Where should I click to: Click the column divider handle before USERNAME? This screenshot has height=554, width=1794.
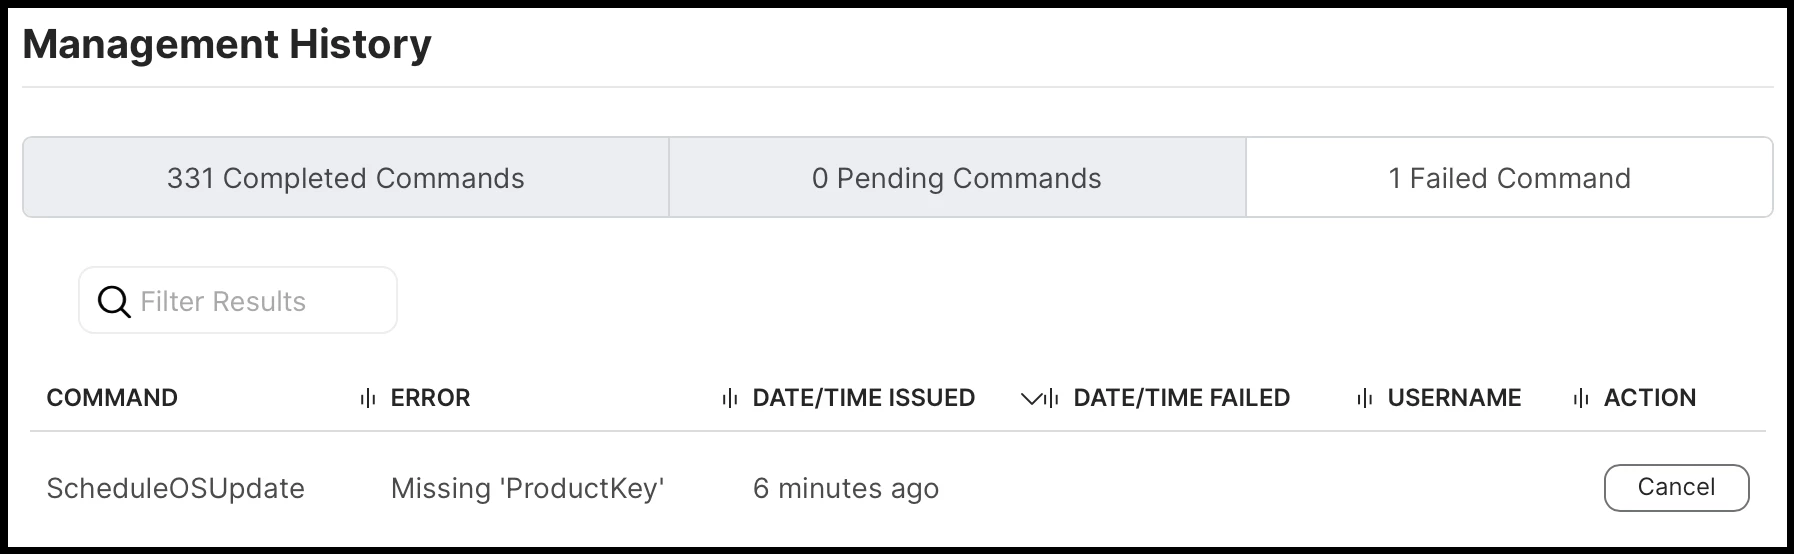tap(1364, 398)
